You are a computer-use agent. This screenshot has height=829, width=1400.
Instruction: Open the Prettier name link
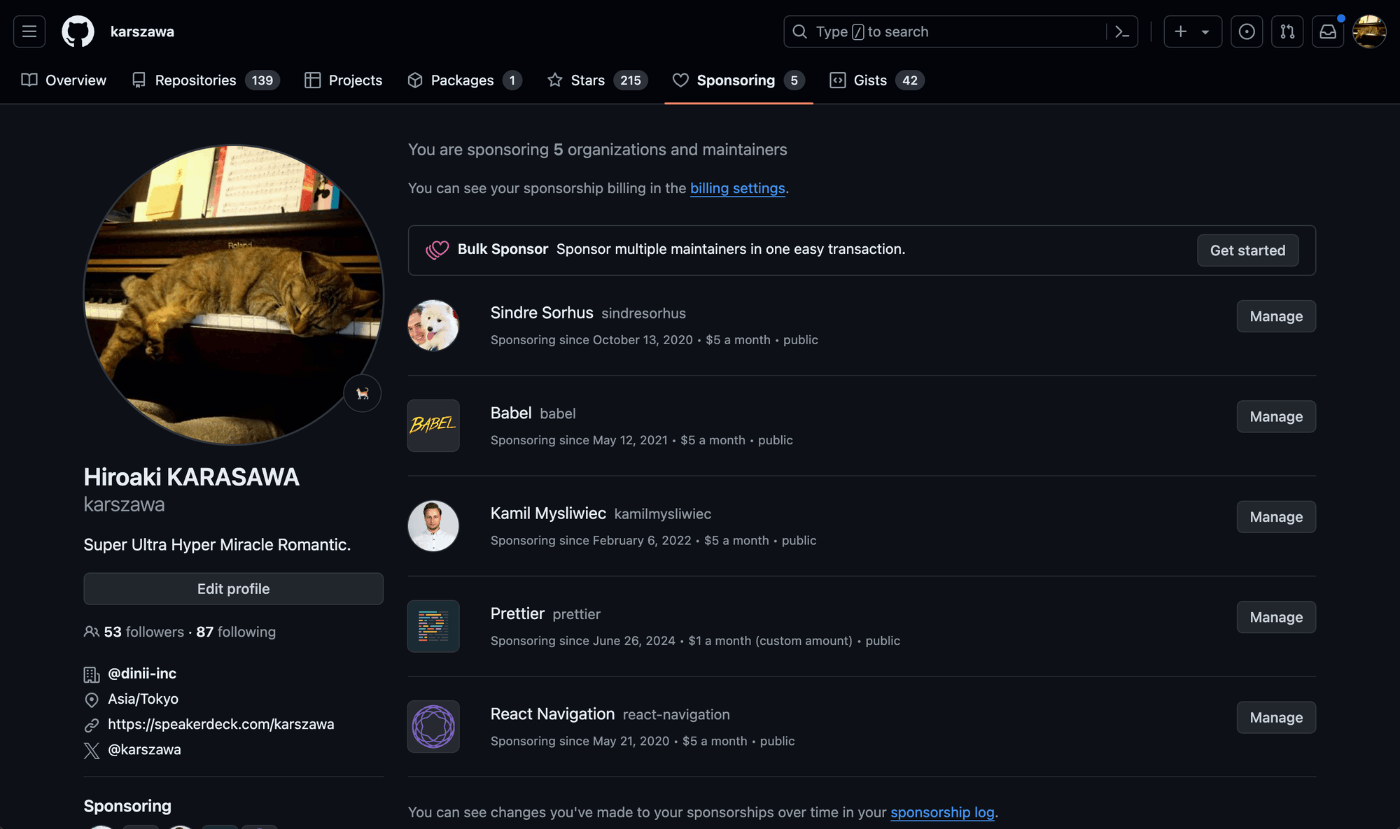pos(517,613)
